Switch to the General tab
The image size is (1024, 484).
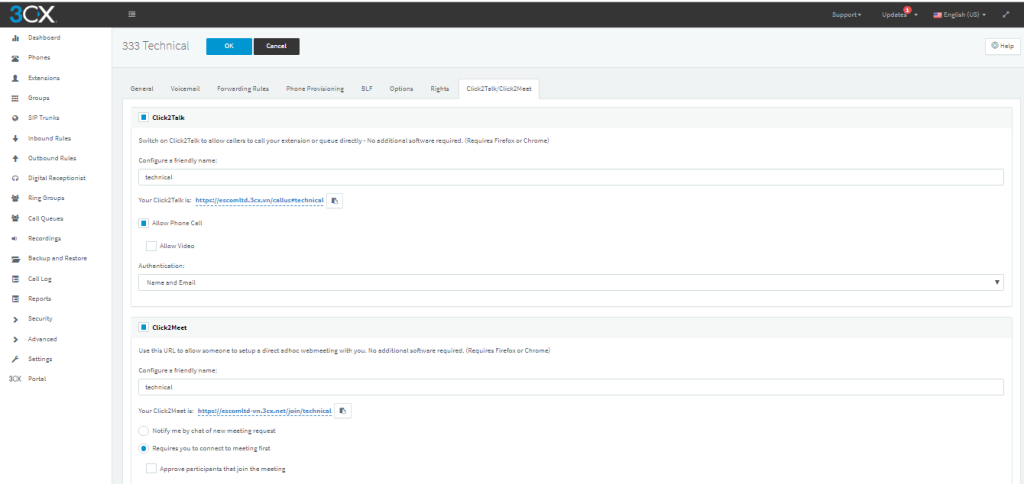142,89
